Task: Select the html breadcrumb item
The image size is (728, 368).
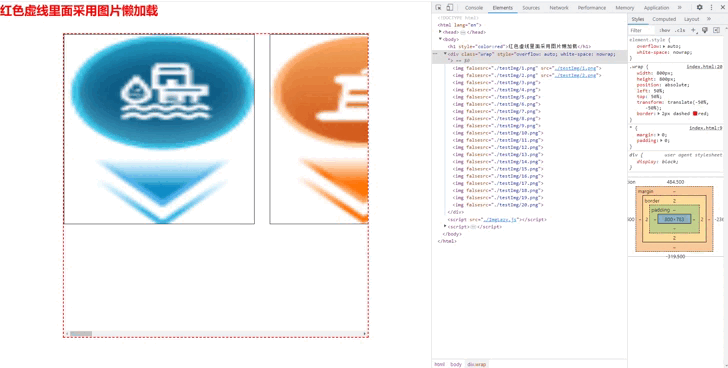Action: [439, 364]
